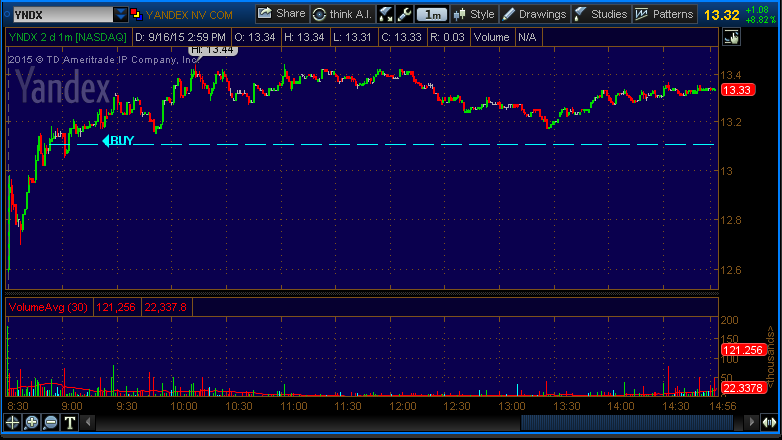This screenshot has height=440, width=782.
Task: Click the quick time frames icon
Action: pyautogui.click(x=386, y=14)
